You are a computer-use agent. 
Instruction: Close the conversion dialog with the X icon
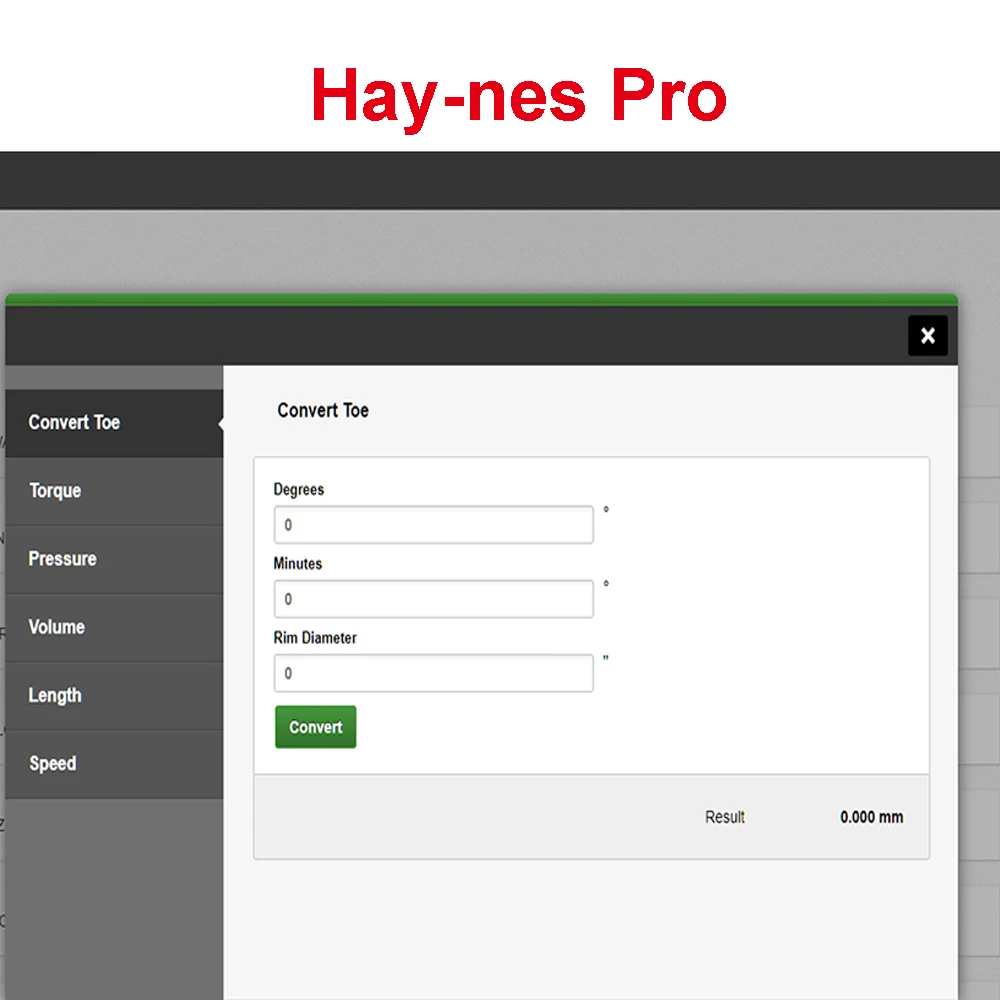click(927, 335)
